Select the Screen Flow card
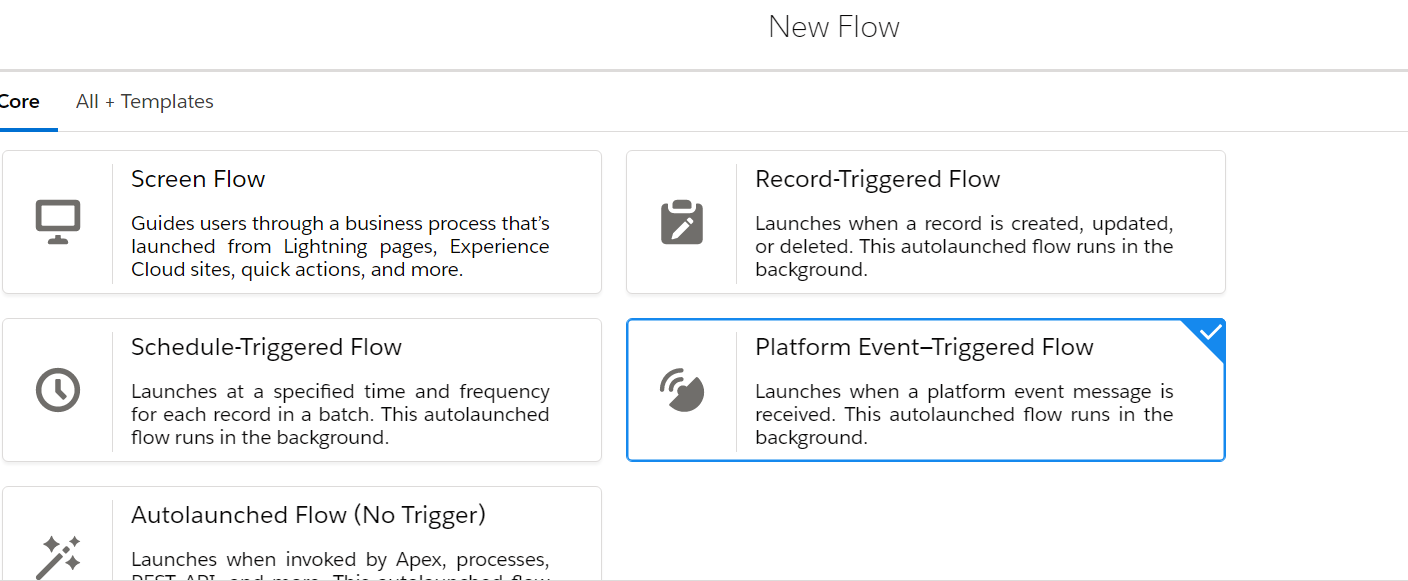This screenshot has height=581, width=1408. 300,221
